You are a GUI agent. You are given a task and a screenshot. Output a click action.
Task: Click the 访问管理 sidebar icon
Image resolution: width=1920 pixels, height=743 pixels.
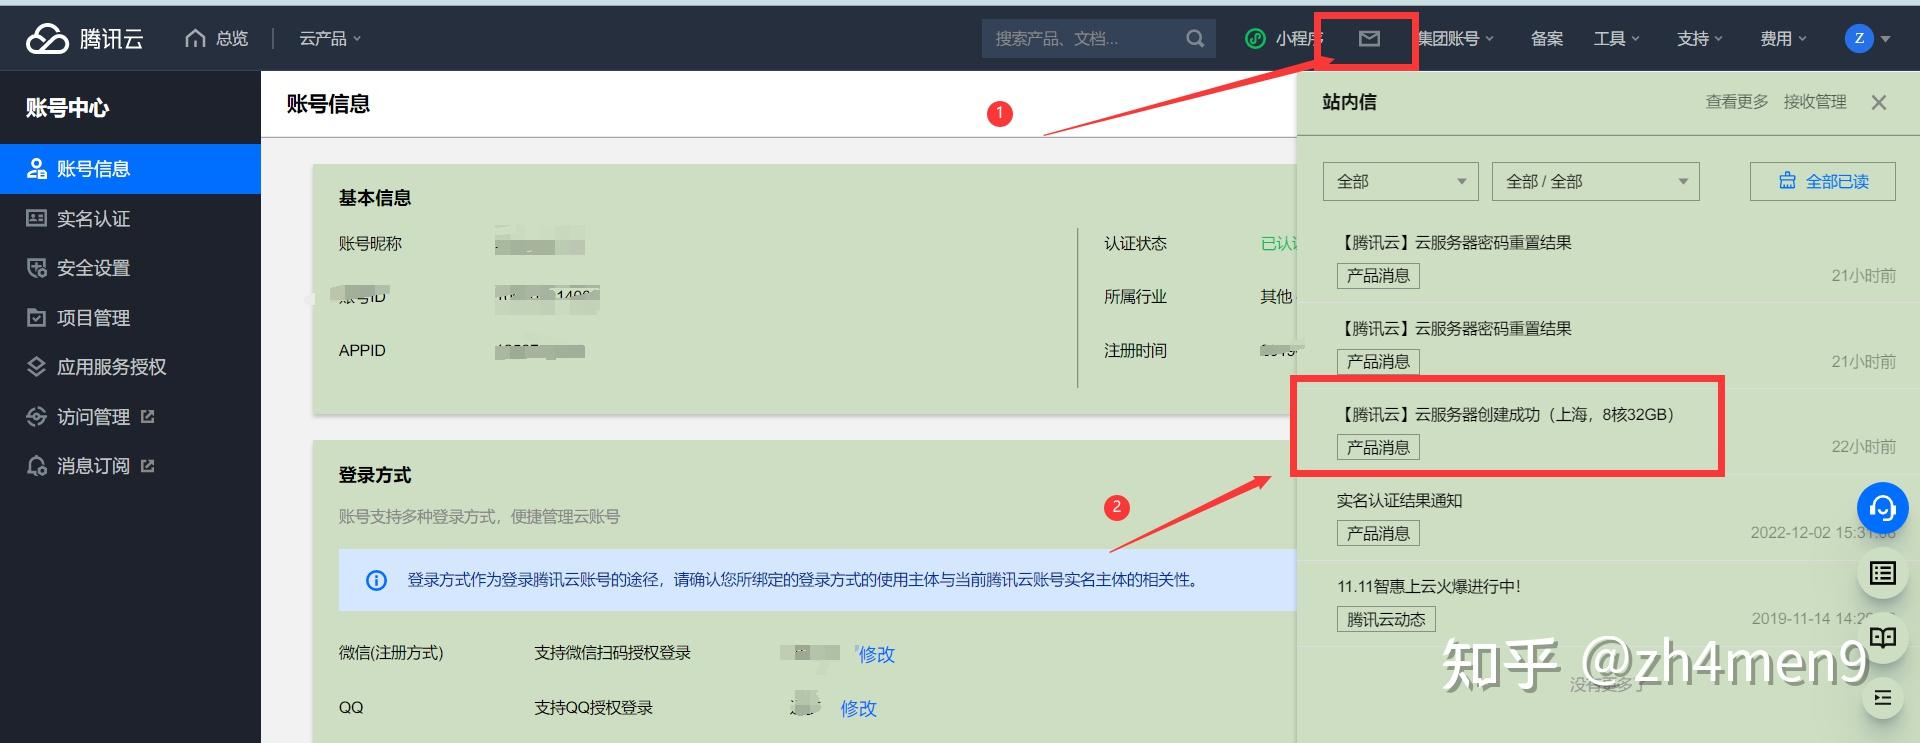click(x=37, y=416)
